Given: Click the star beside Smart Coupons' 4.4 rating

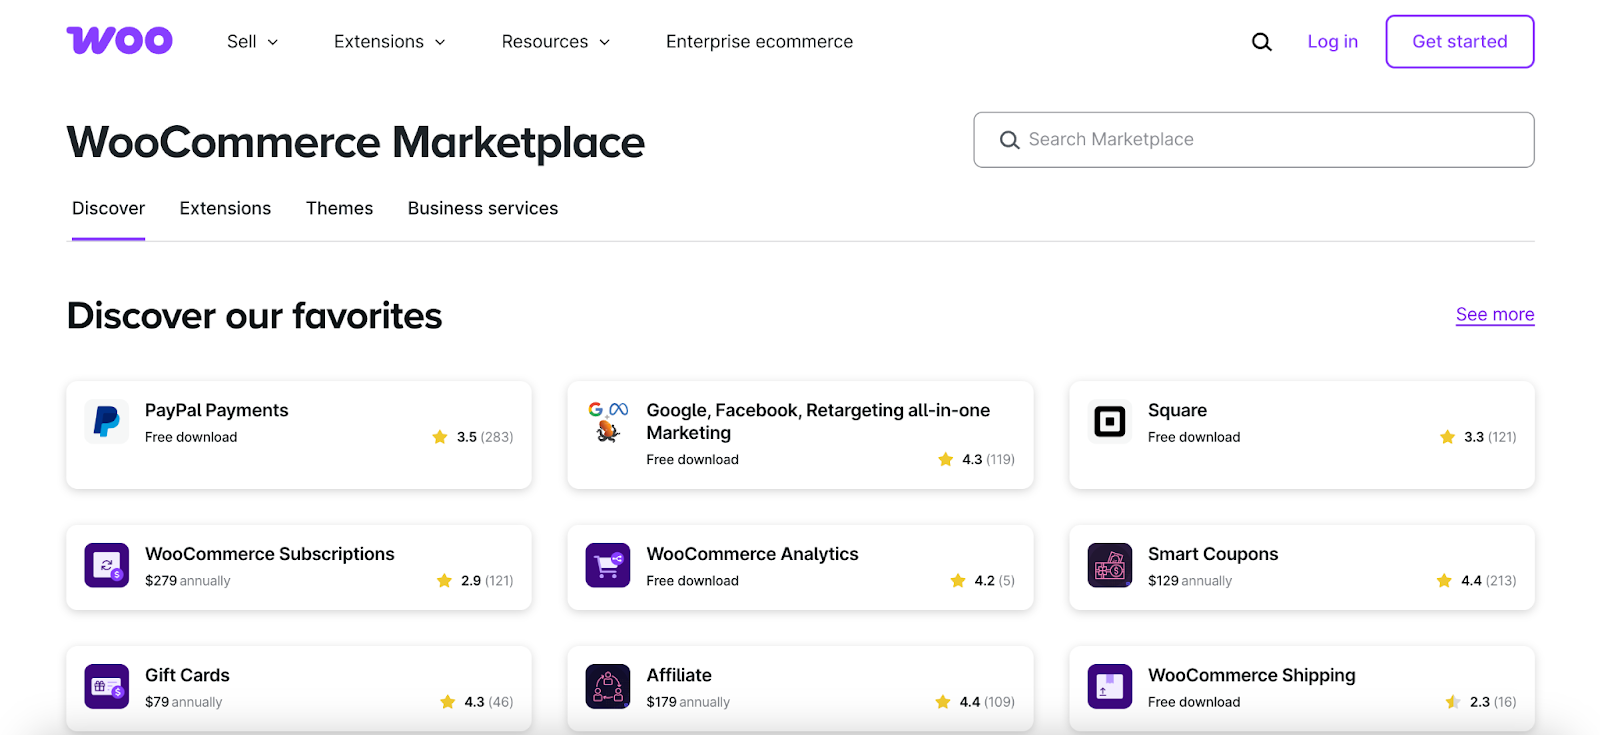Looking at the screenshot, I should click(1444, 580).
